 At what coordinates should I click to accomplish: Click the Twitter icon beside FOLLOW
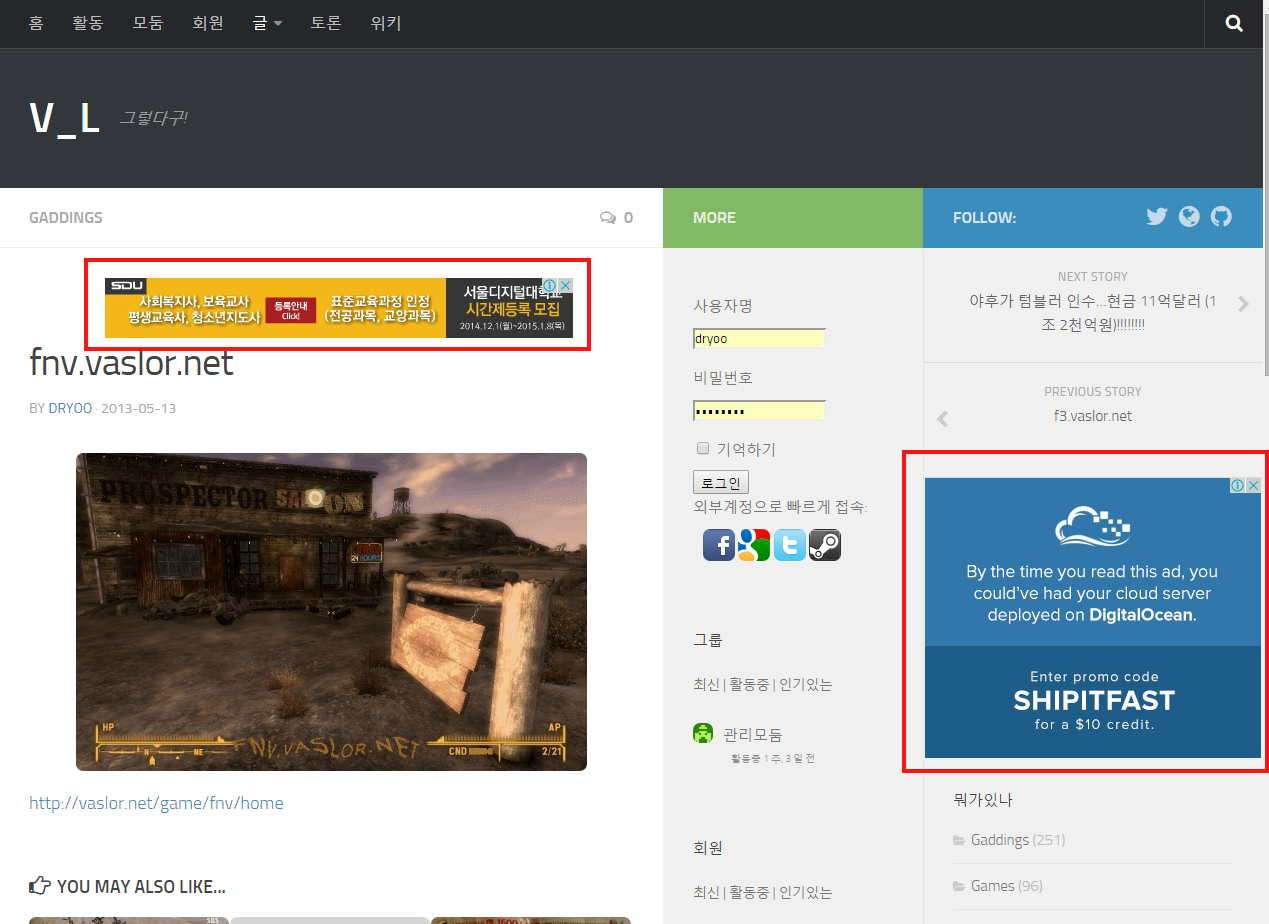tap(1157, 216)
